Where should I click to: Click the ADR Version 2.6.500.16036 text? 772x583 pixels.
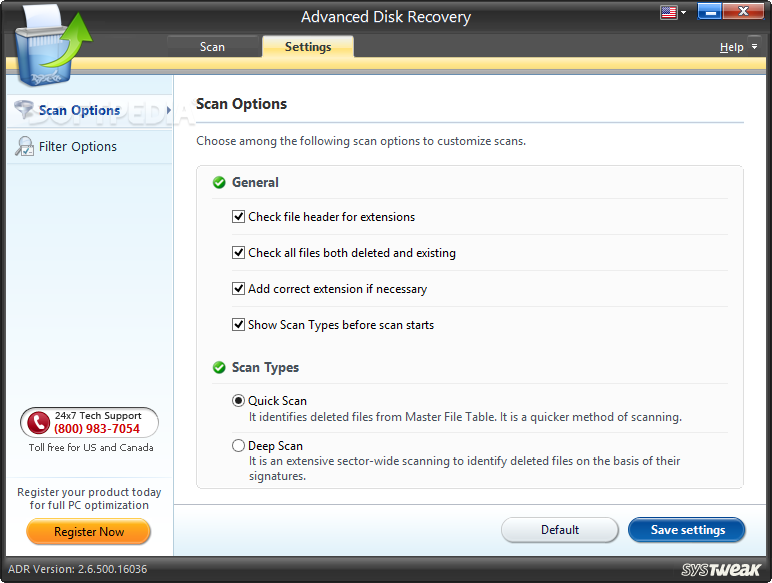pyautogui.click(x=78, y=569)
